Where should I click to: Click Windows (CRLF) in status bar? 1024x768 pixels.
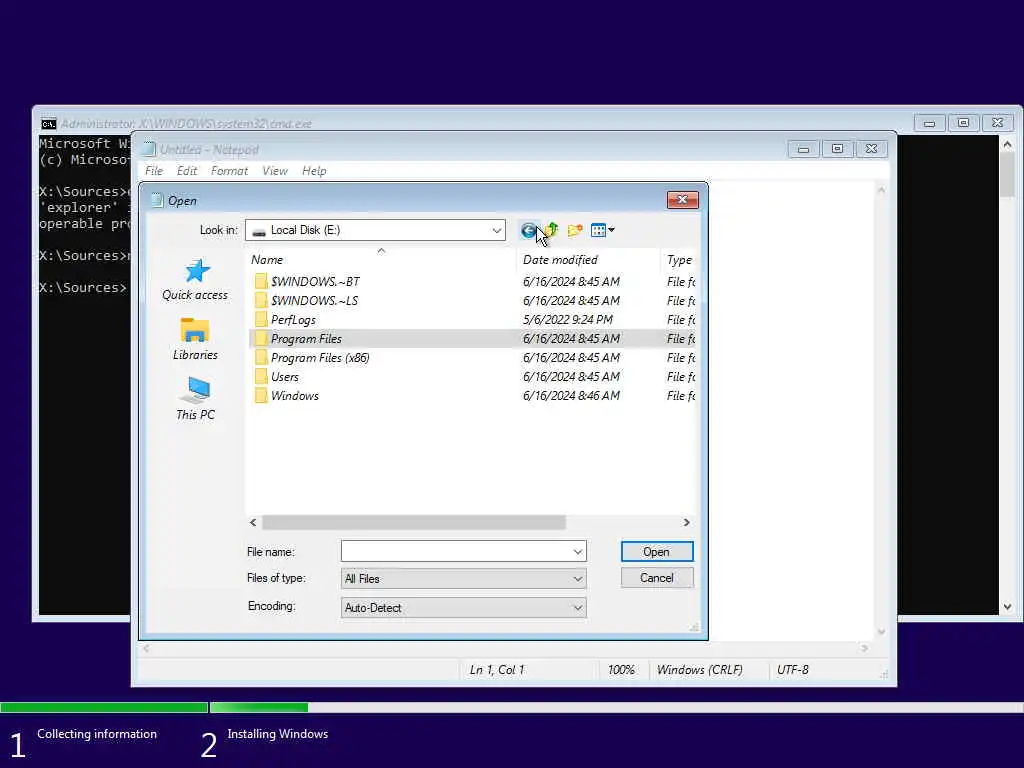click(699, 670)
